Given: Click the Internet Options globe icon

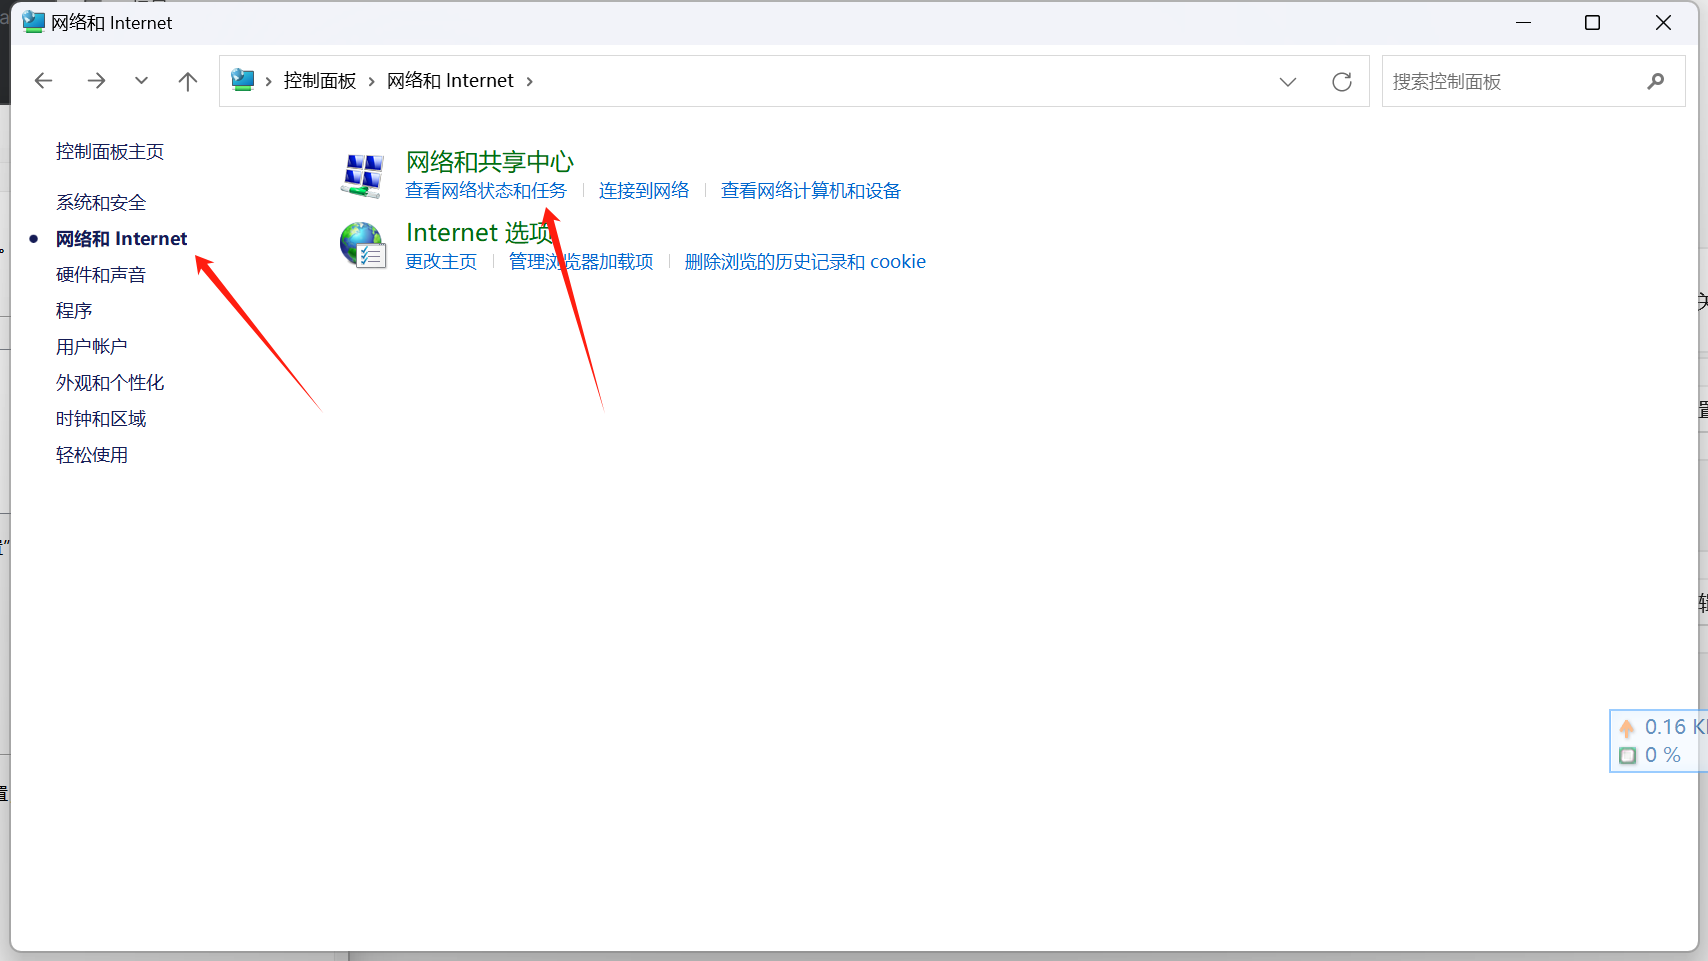Looking at the screenshot, I should (x=362, y=246).
